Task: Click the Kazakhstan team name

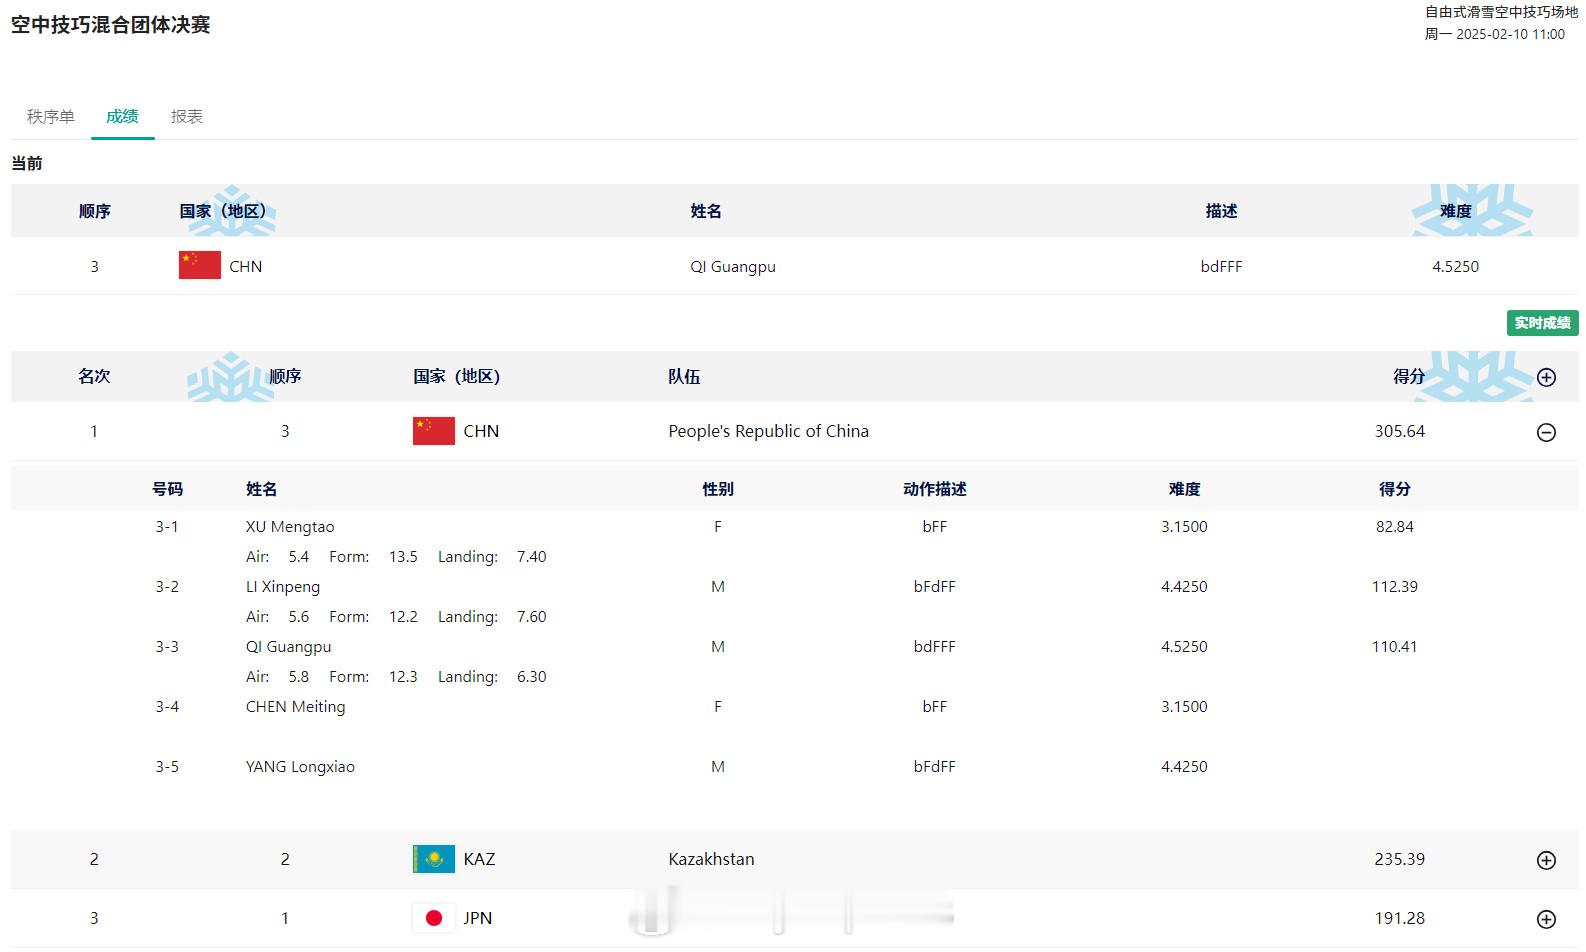Action: [711, 859]
